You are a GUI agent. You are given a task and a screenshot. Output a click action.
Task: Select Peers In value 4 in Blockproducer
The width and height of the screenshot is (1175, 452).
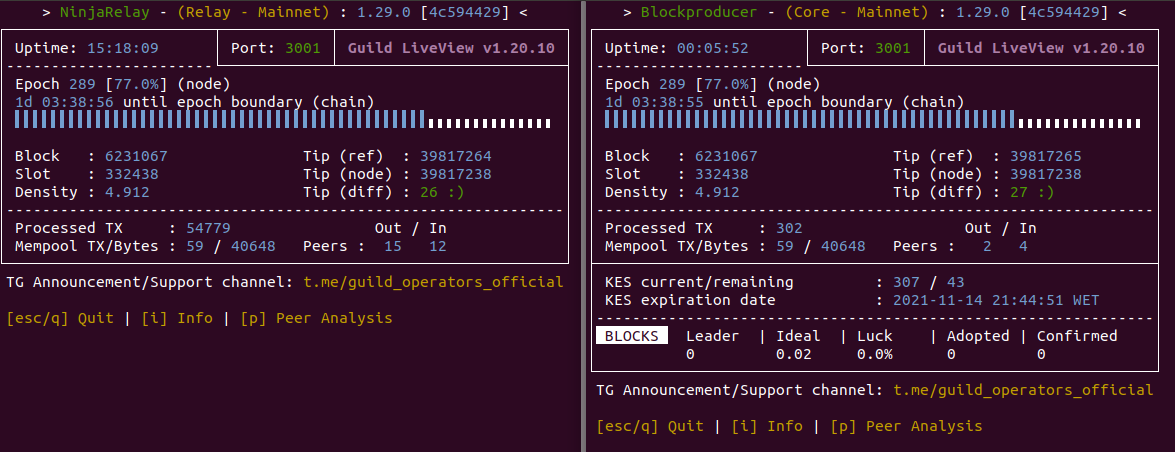(1024, 246)
